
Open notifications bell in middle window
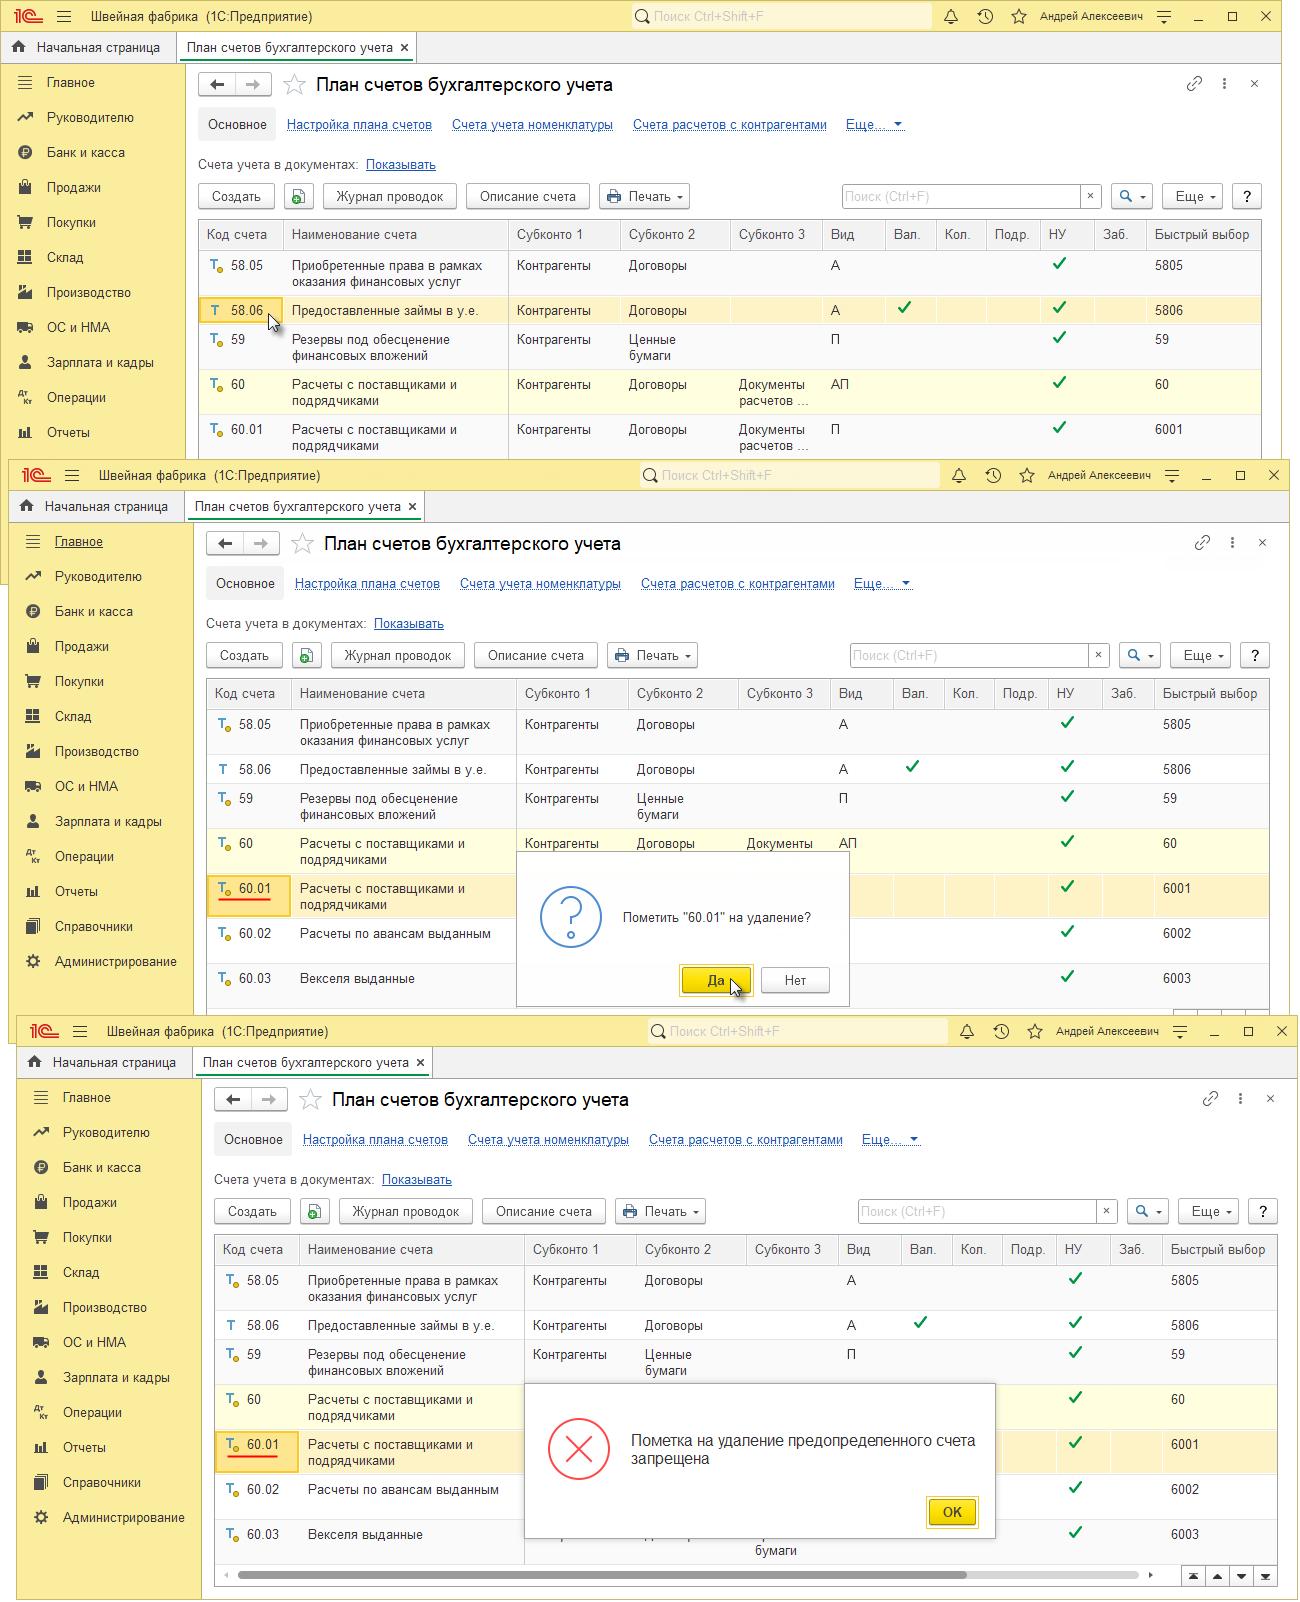(959, 475)
